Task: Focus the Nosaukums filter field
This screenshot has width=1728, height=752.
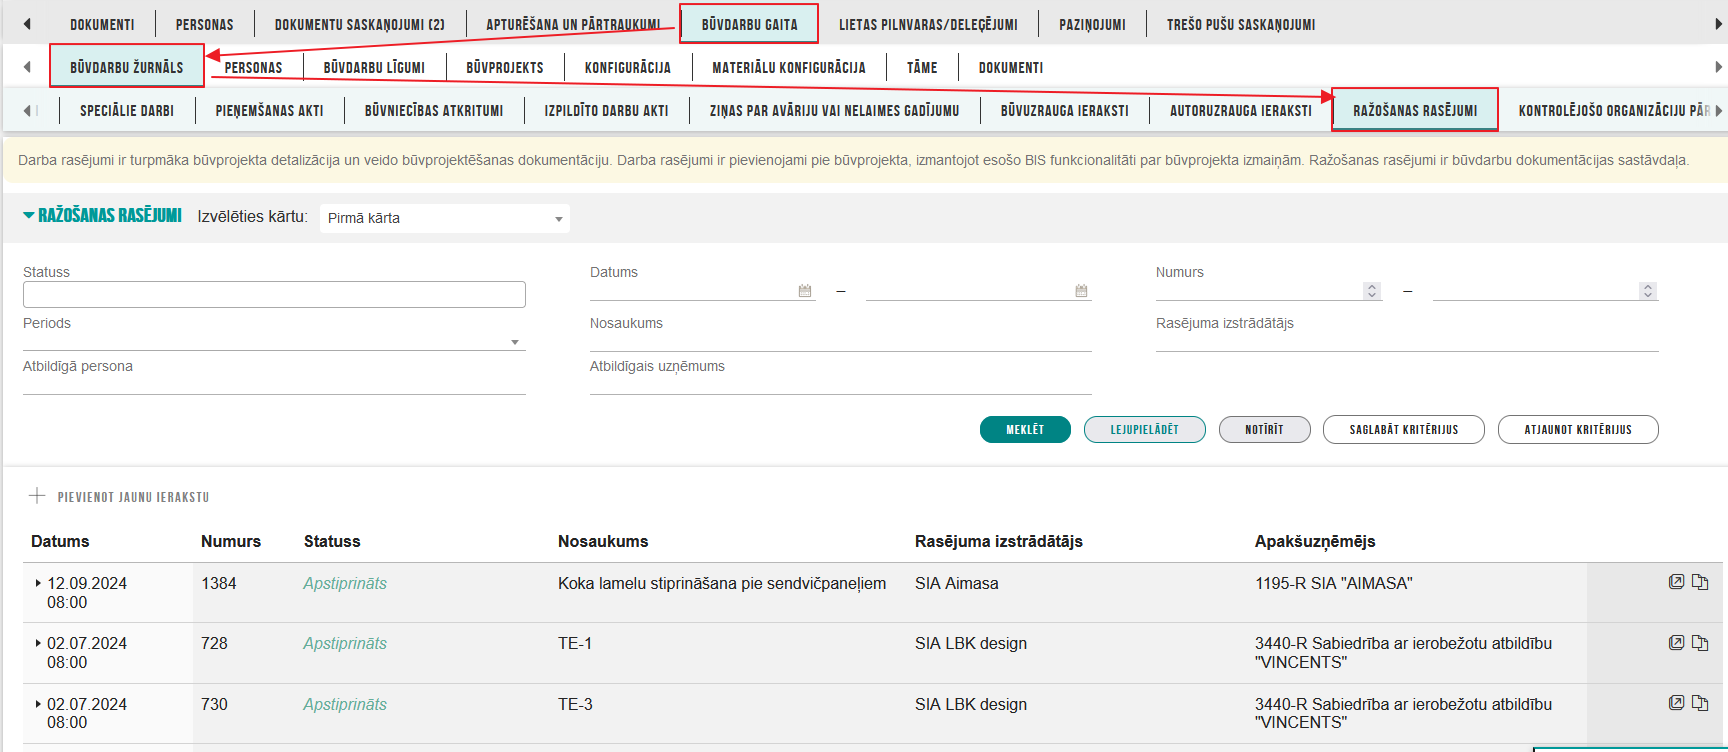Action: point(840,341)
